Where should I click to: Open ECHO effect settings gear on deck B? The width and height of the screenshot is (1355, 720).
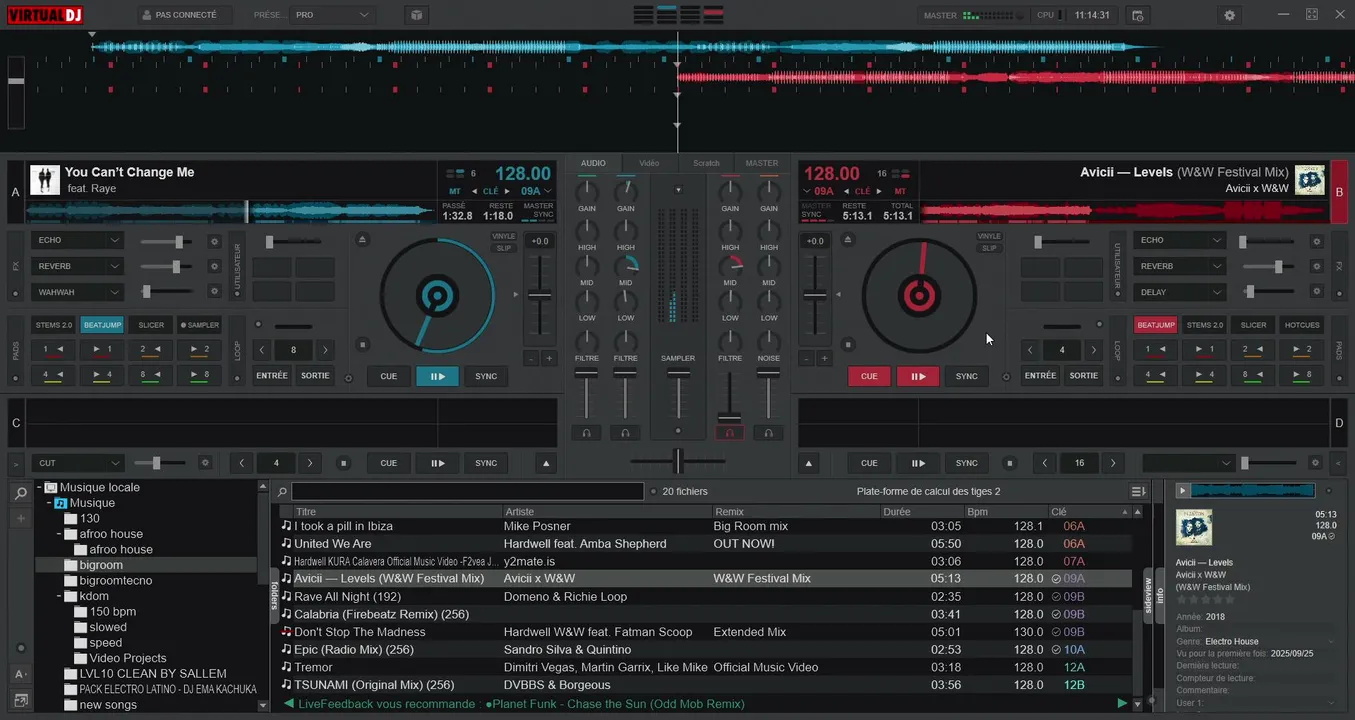click(1316, 242)
